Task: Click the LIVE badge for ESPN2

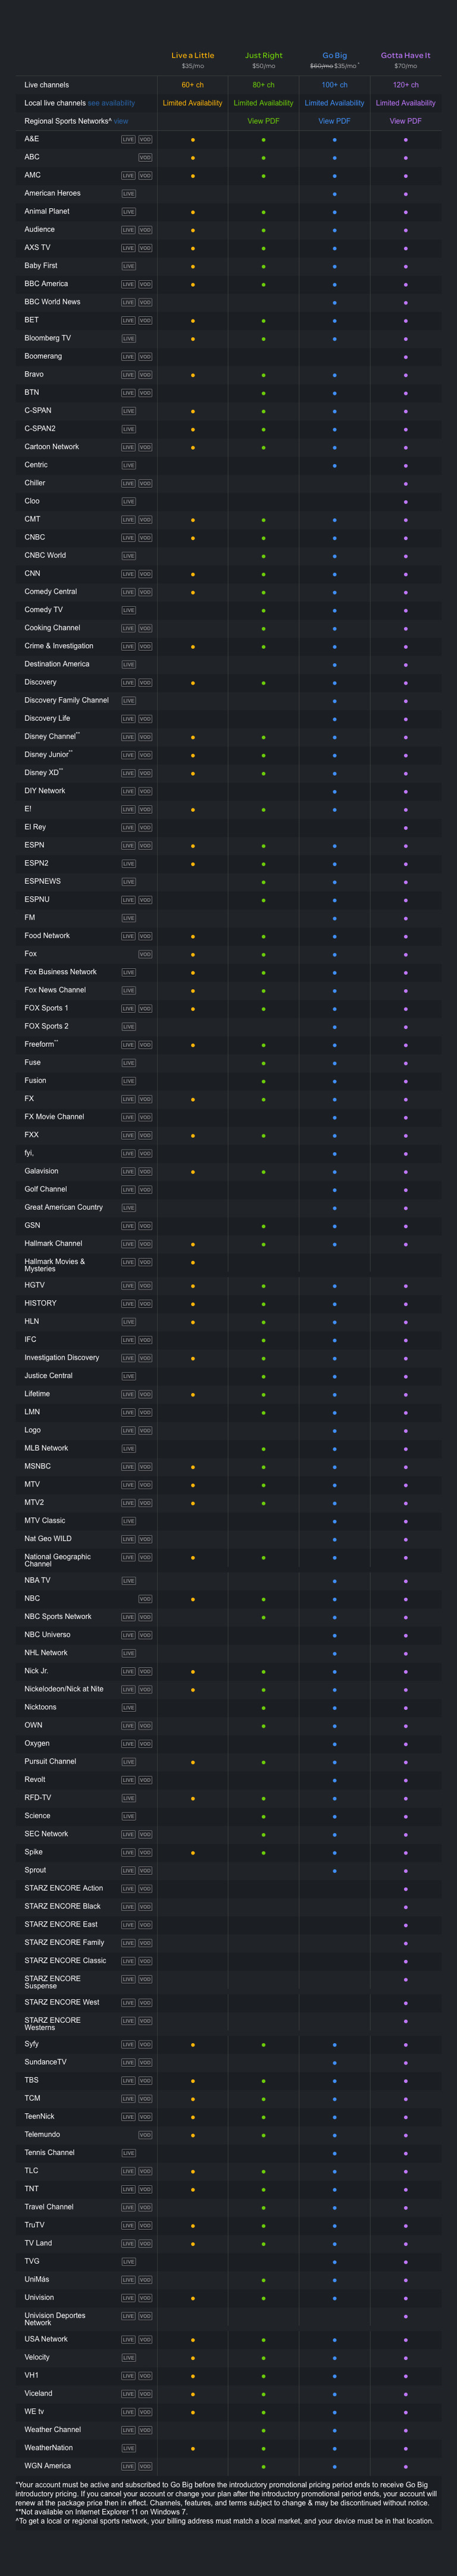Action: click(x=128, y=863)
